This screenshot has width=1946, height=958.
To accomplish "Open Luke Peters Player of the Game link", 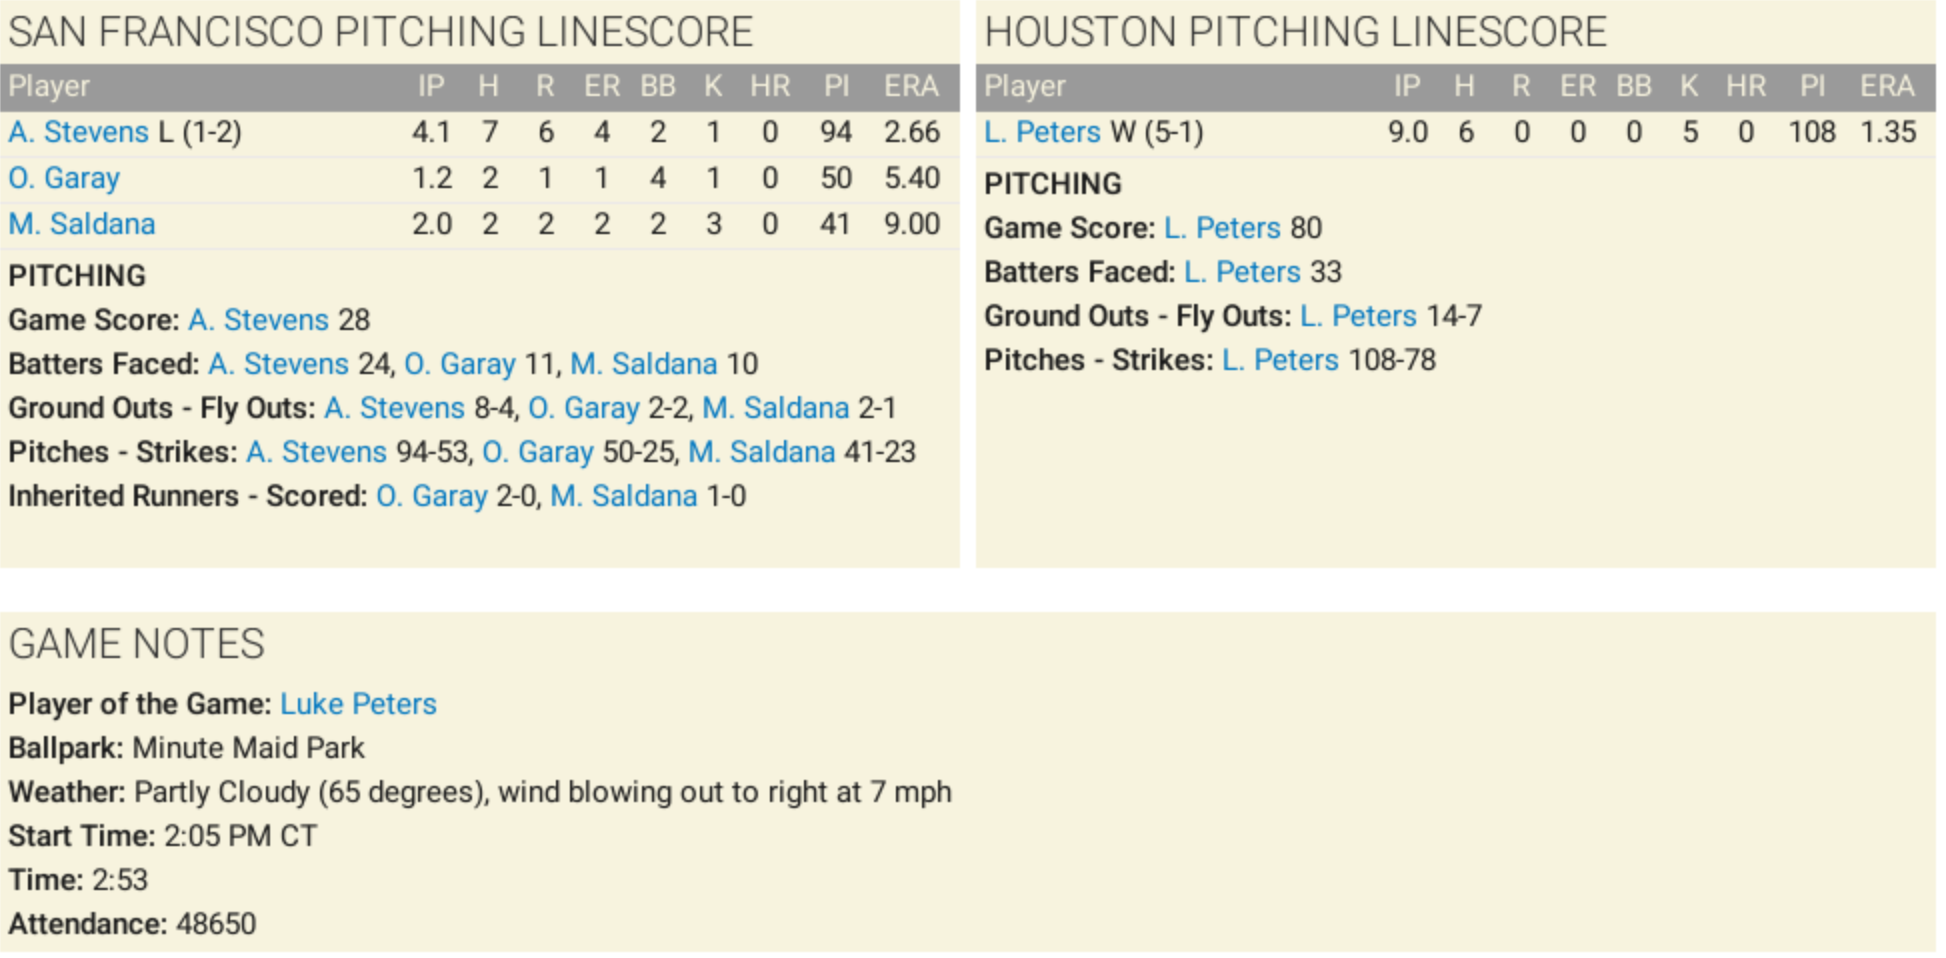I will (358, 704).
